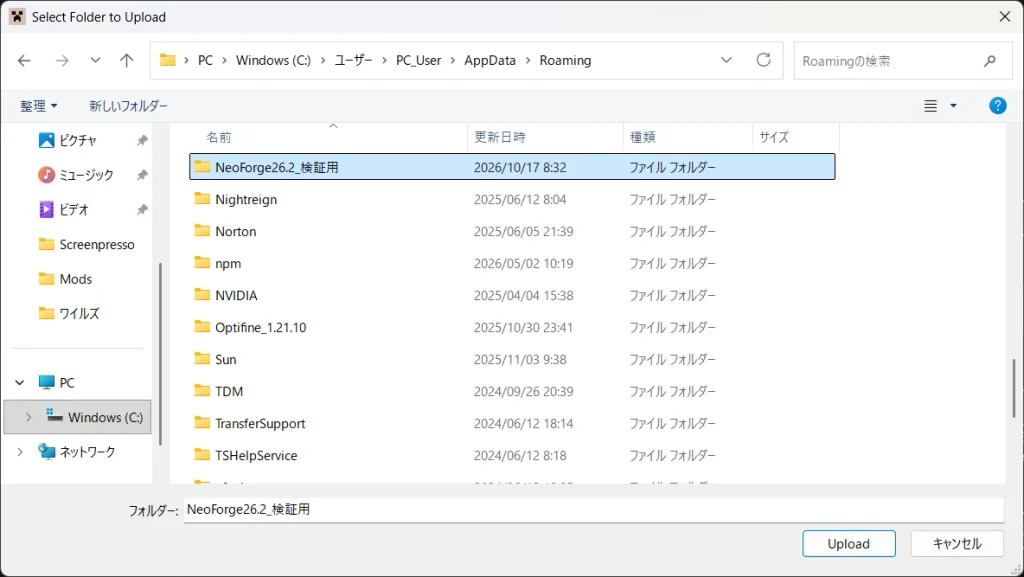
Task: Sort by 更新日時 column header
Action: click(x=500, y=137)
